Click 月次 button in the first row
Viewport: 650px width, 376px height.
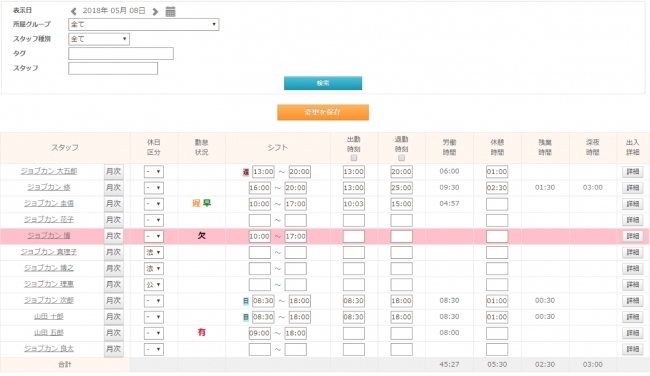[114, 172]
